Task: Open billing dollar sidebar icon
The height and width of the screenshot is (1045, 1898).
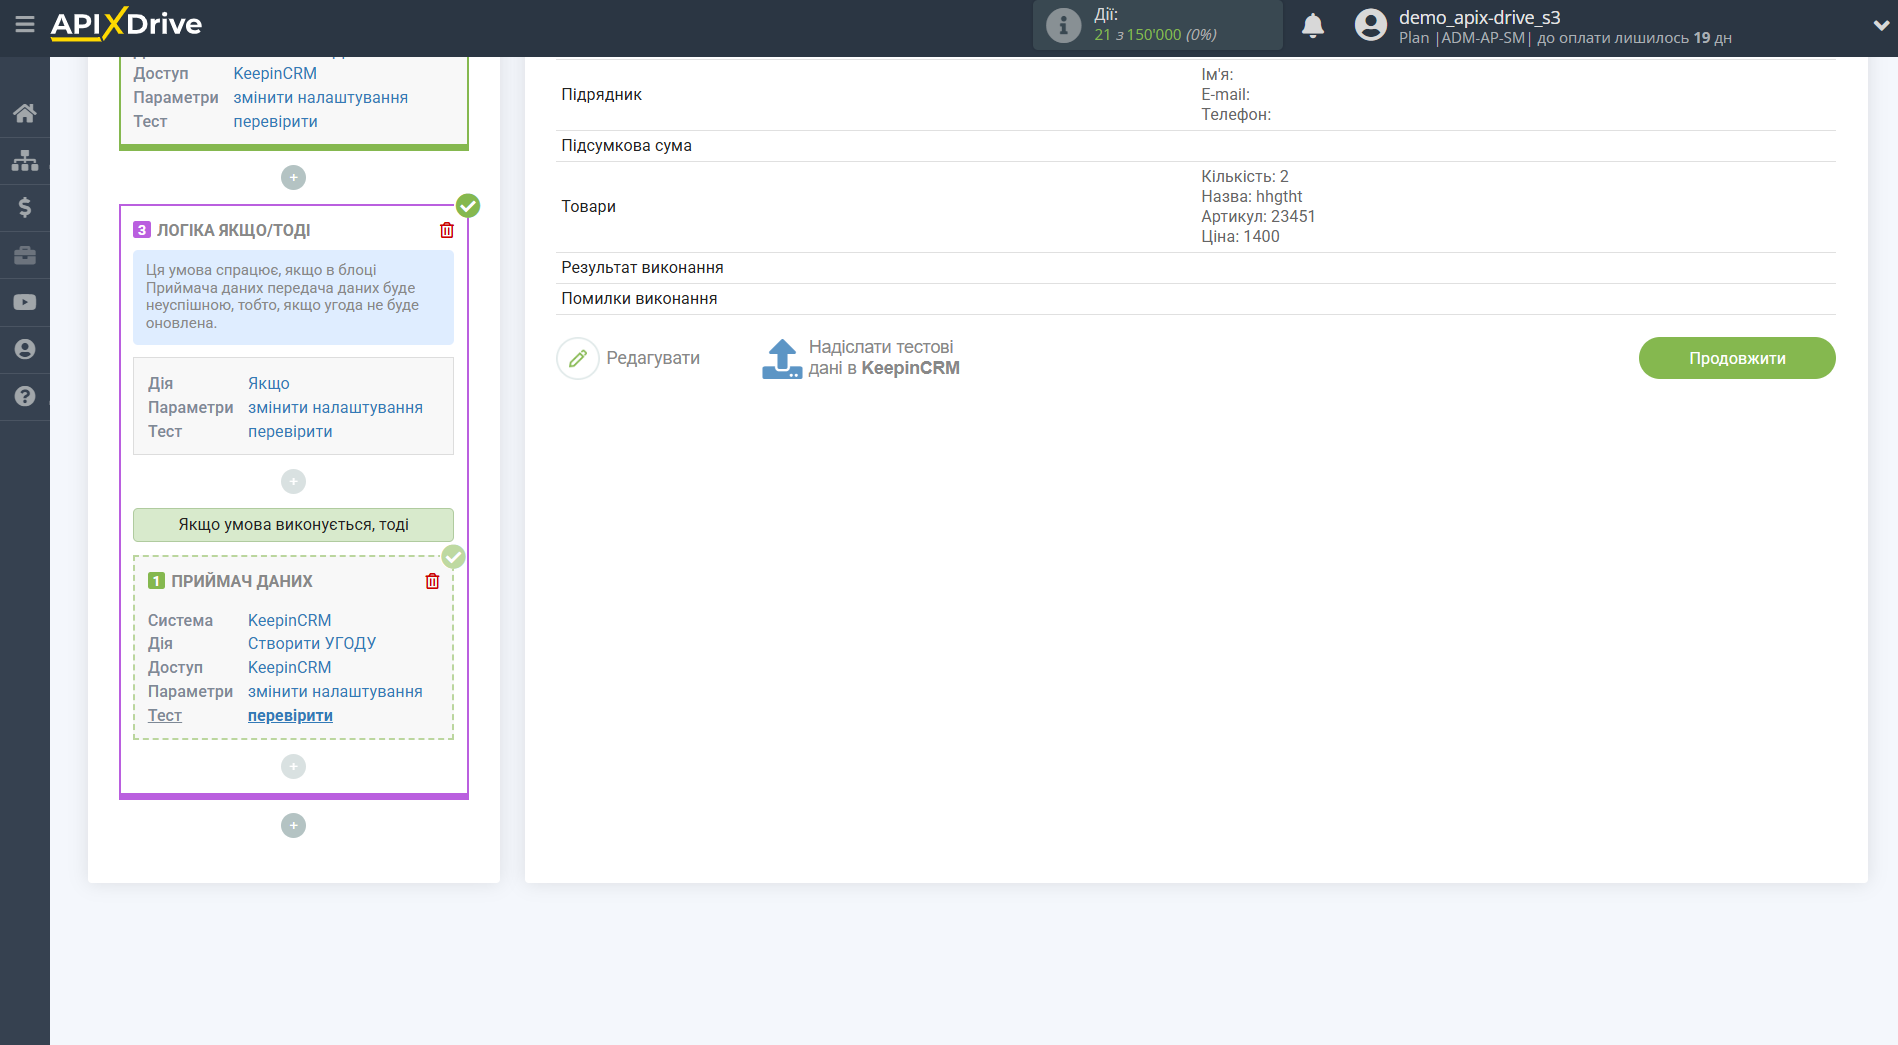Action: (x=25, y=207)
